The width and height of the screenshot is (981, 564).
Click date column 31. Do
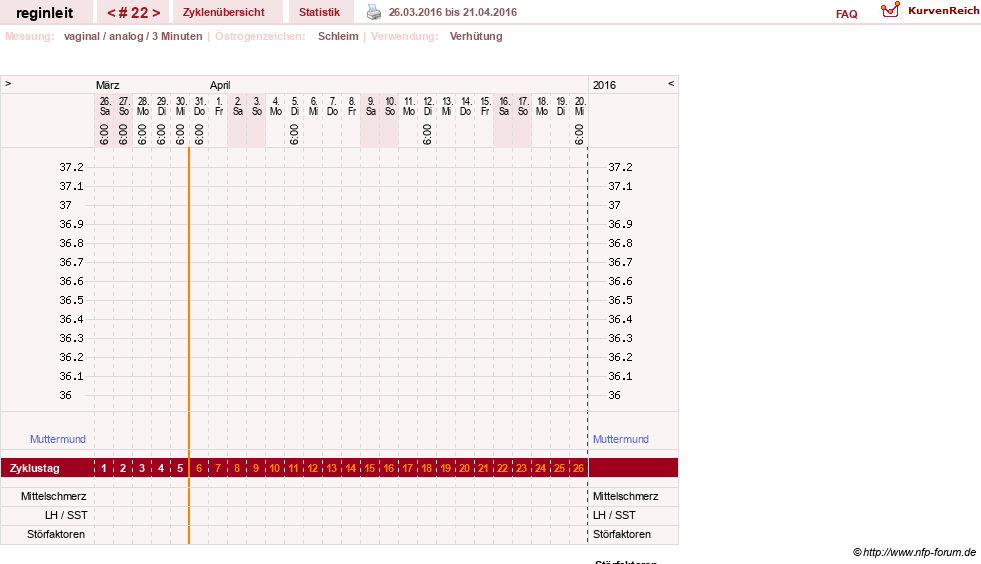[x=200, y=106]
